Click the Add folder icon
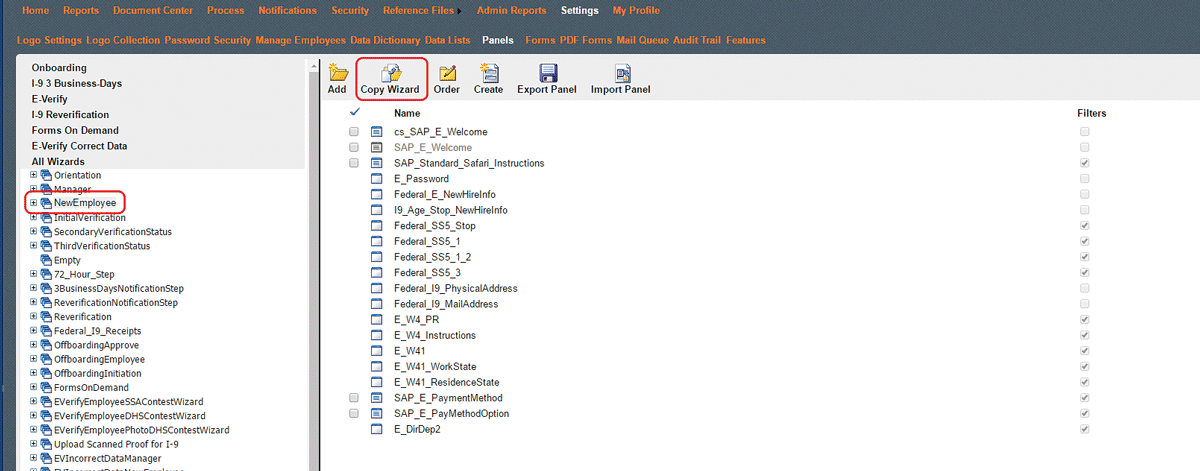The image size is (1200, 471). (x=337, y=73)
